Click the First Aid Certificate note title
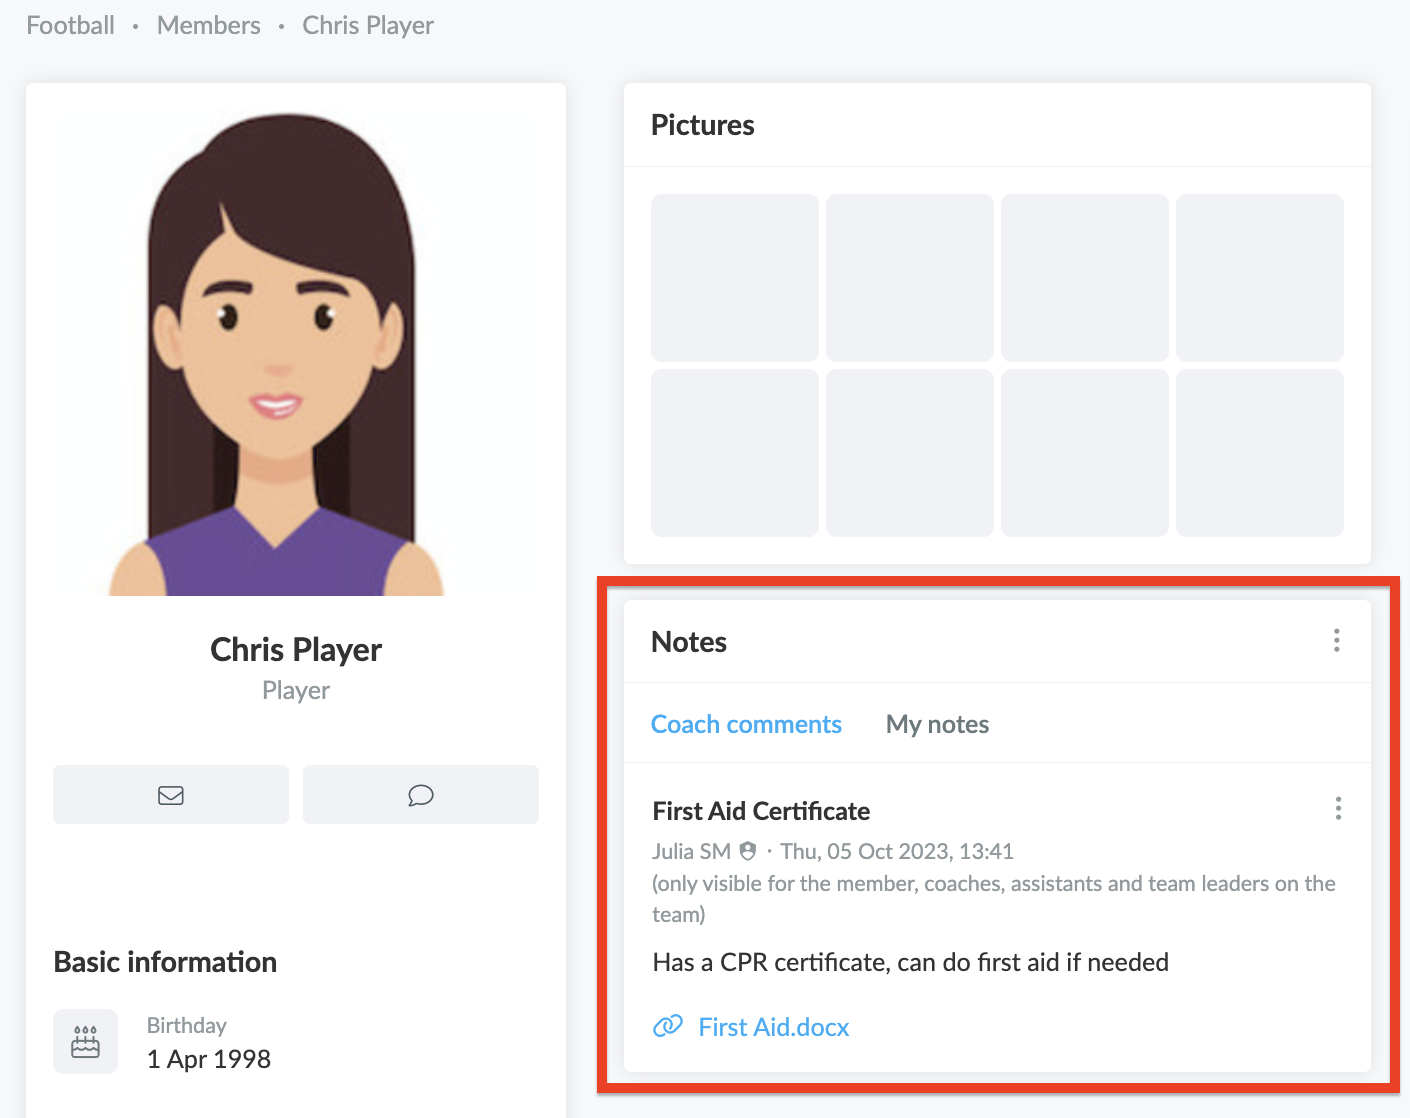1410x1118 pixels. pos(761,811)
